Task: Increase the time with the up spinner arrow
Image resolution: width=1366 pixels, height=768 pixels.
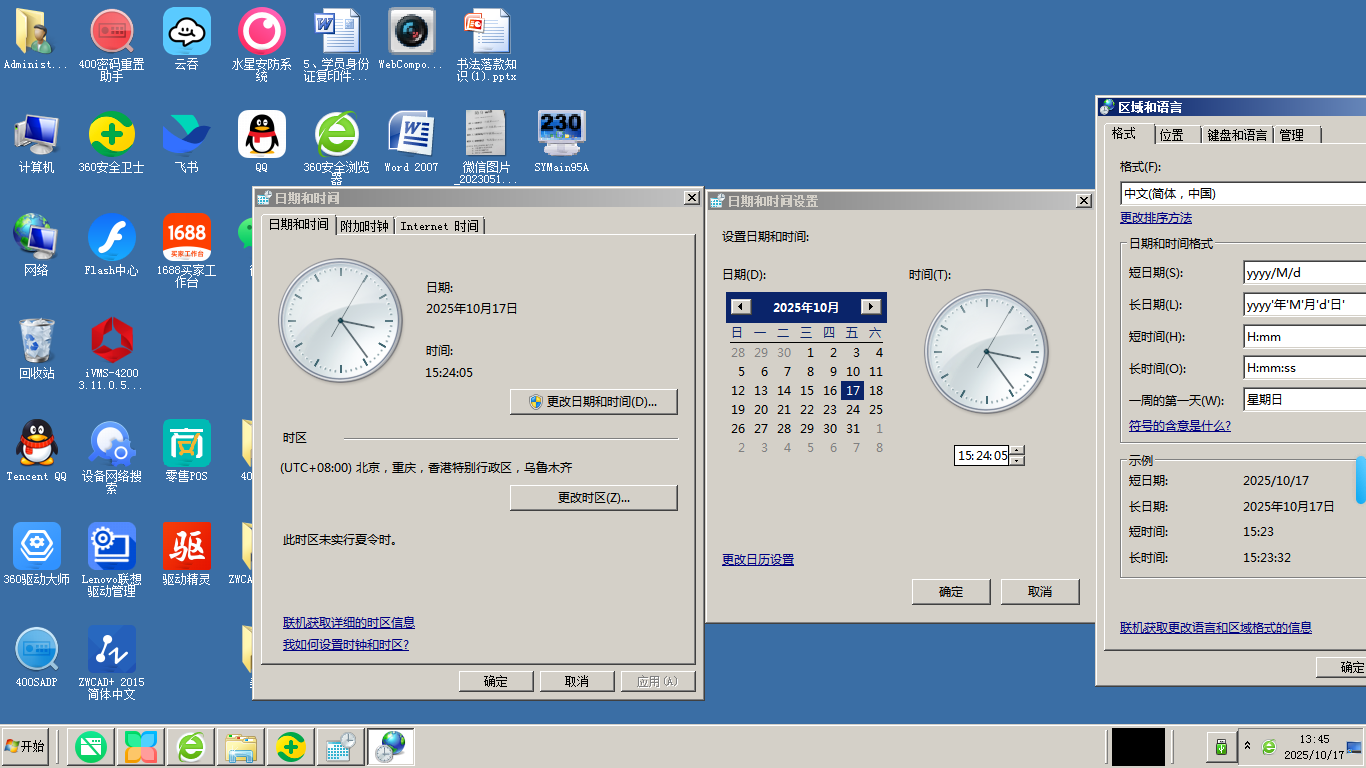Action: tap(1017, 451)
